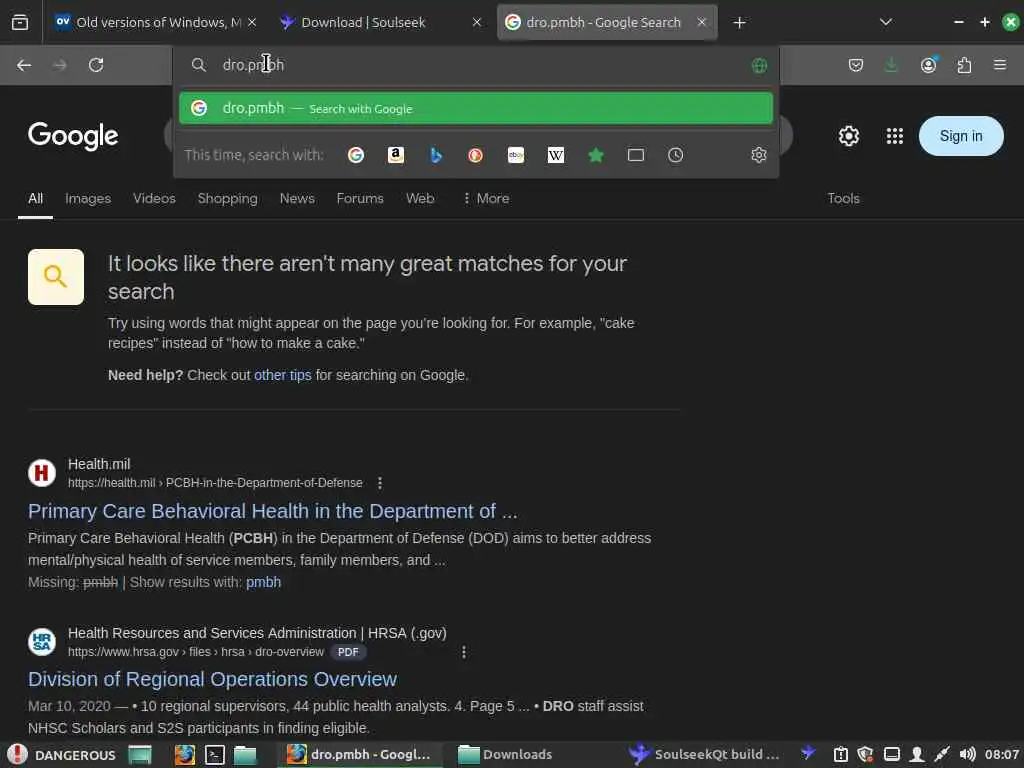This screenshot has height=768, width=1024.
Task: Open options for Health.mil result
Action: [x=379, y=483]
